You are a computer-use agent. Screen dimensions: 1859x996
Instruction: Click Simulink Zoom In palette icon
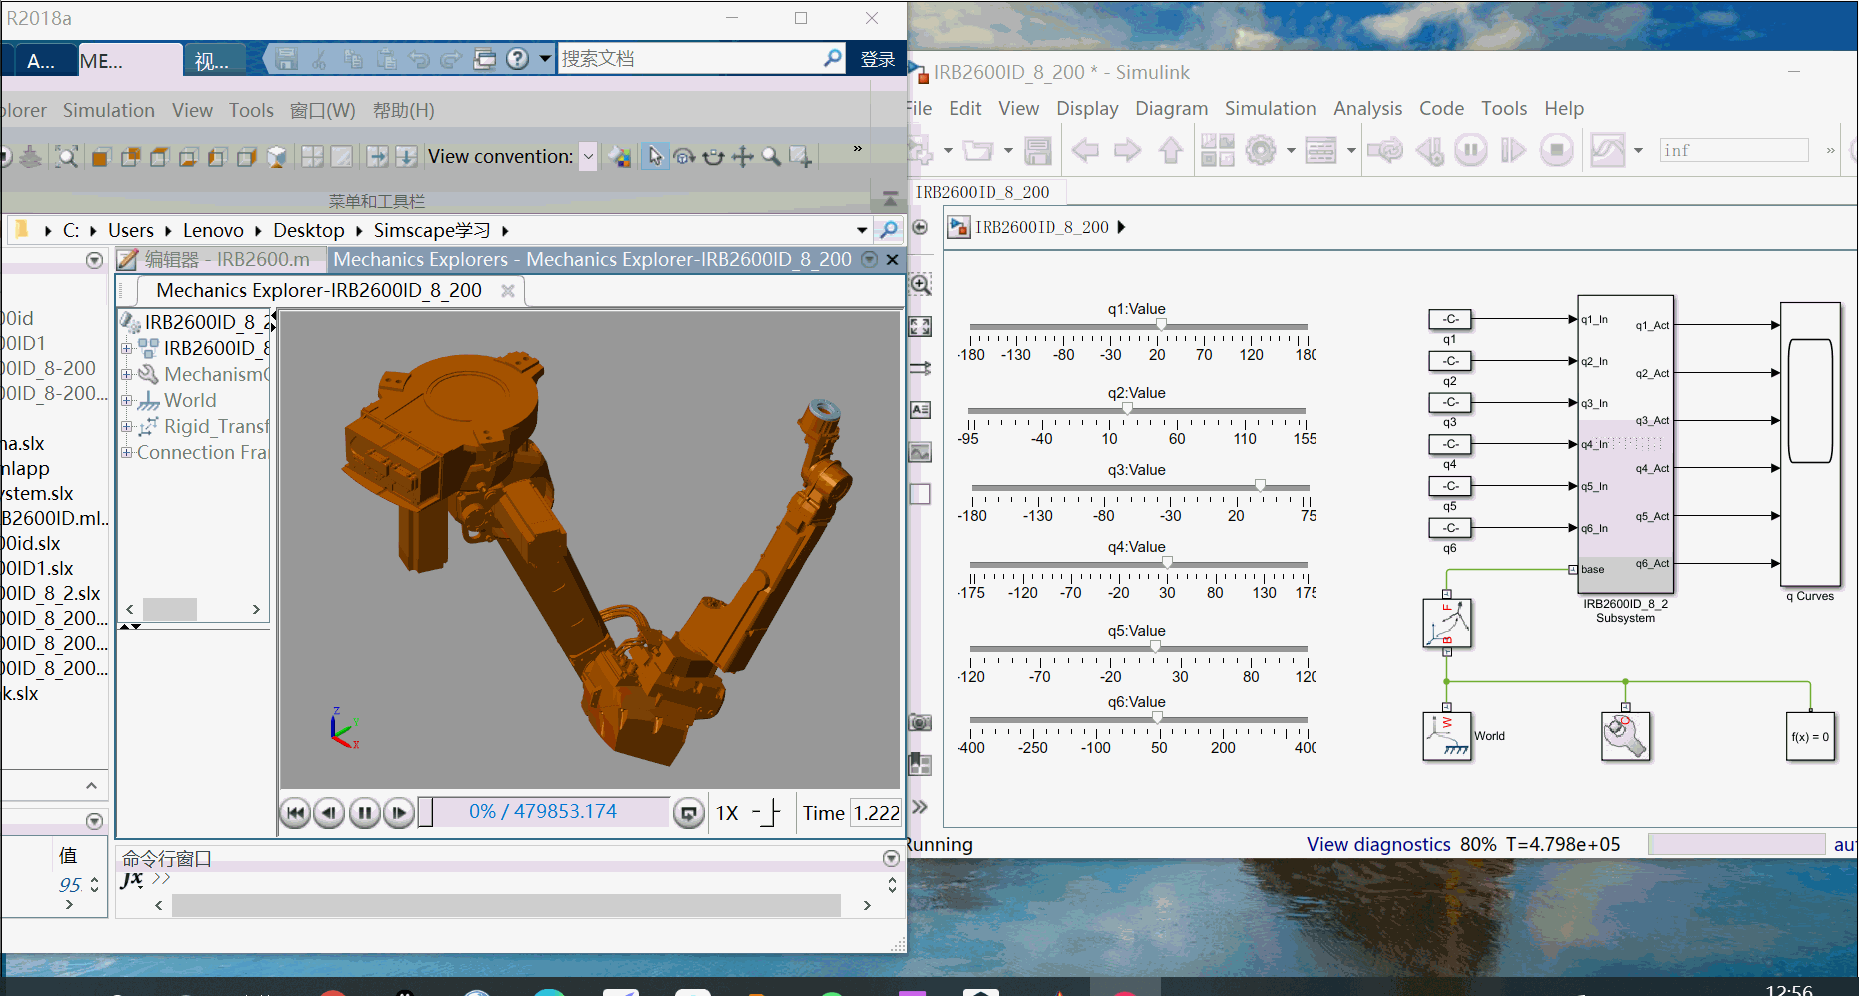point(920,284)
